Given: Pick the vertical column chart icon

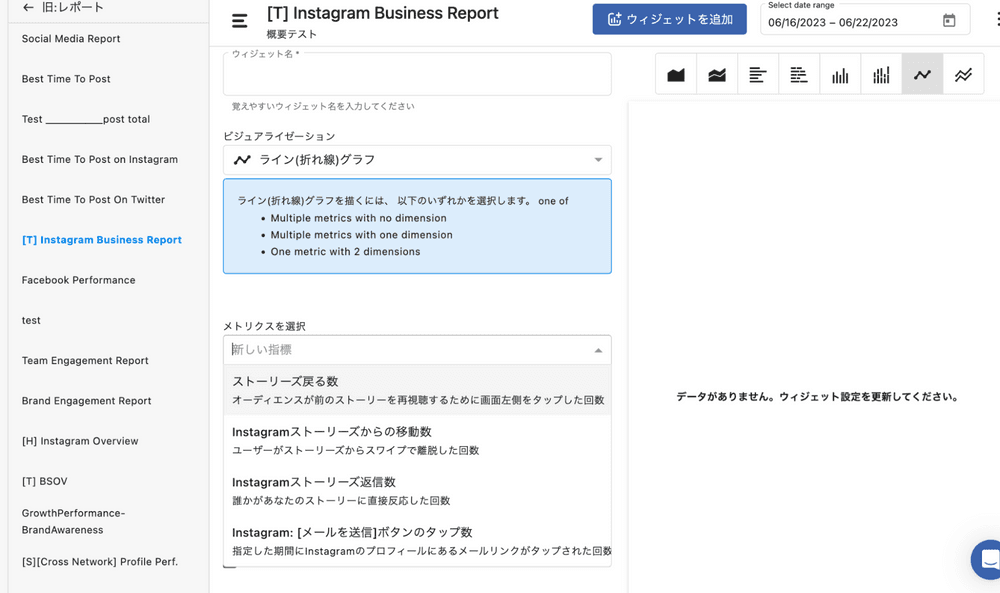Looking at the screenshot, I should 840,75.
